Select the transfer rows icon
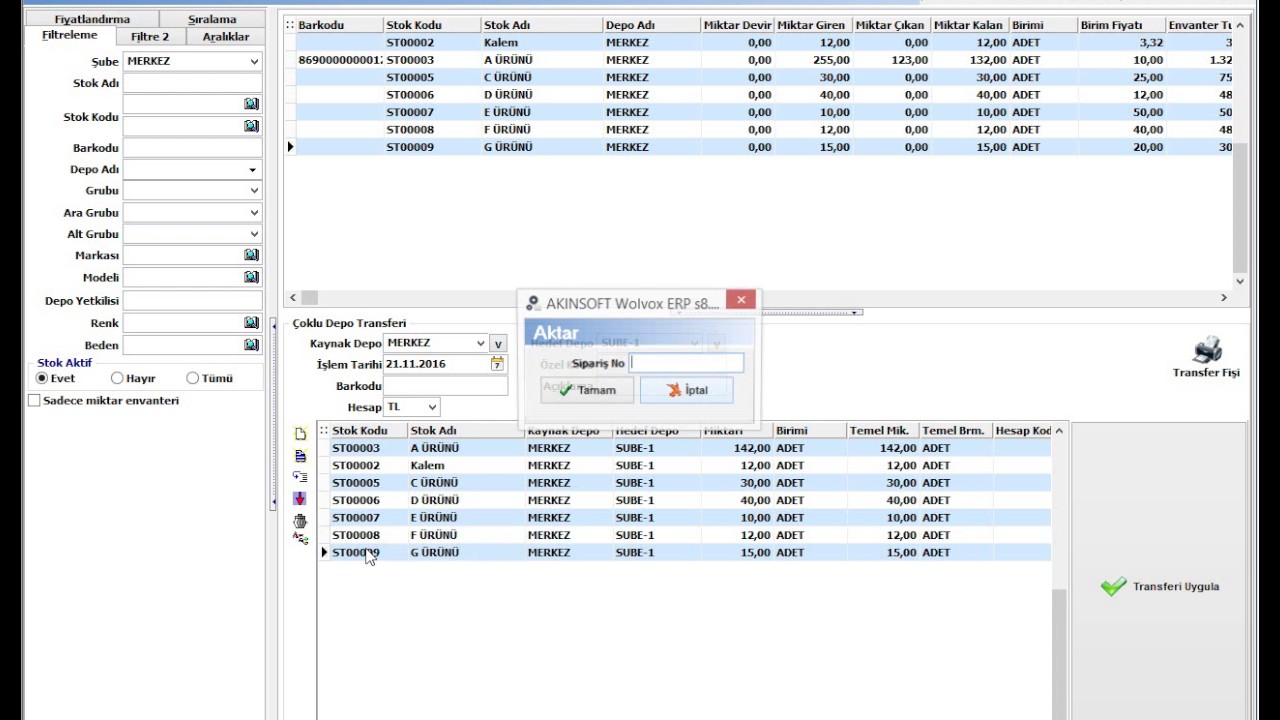 300,477
